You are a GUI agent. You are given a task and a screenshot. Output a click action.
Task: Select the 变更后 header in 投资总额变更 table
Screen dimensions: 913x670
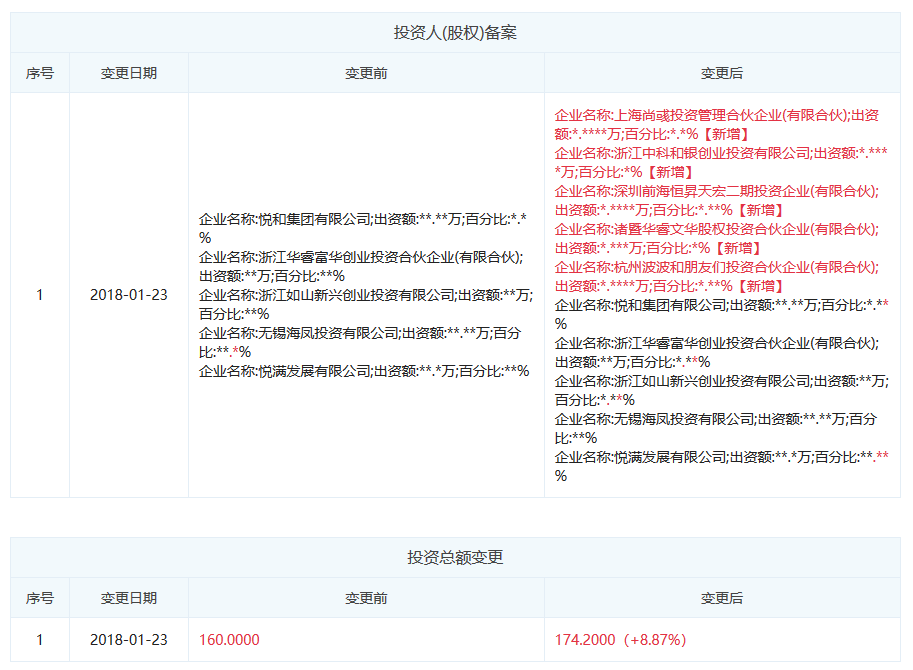tap(722, 598)
